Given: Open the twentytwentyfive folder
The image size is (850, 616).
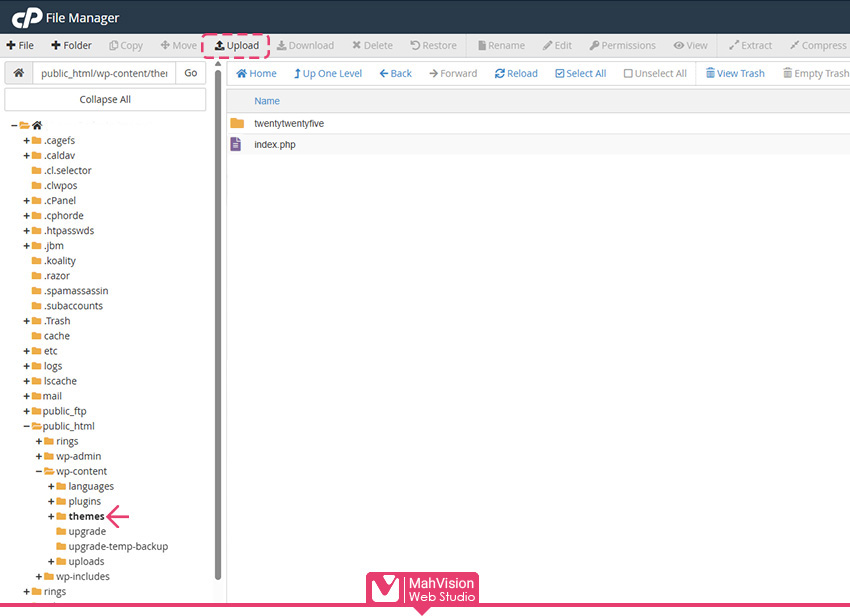Looking at the screenshot, I should pyautogui.click(x=288, y=123).
